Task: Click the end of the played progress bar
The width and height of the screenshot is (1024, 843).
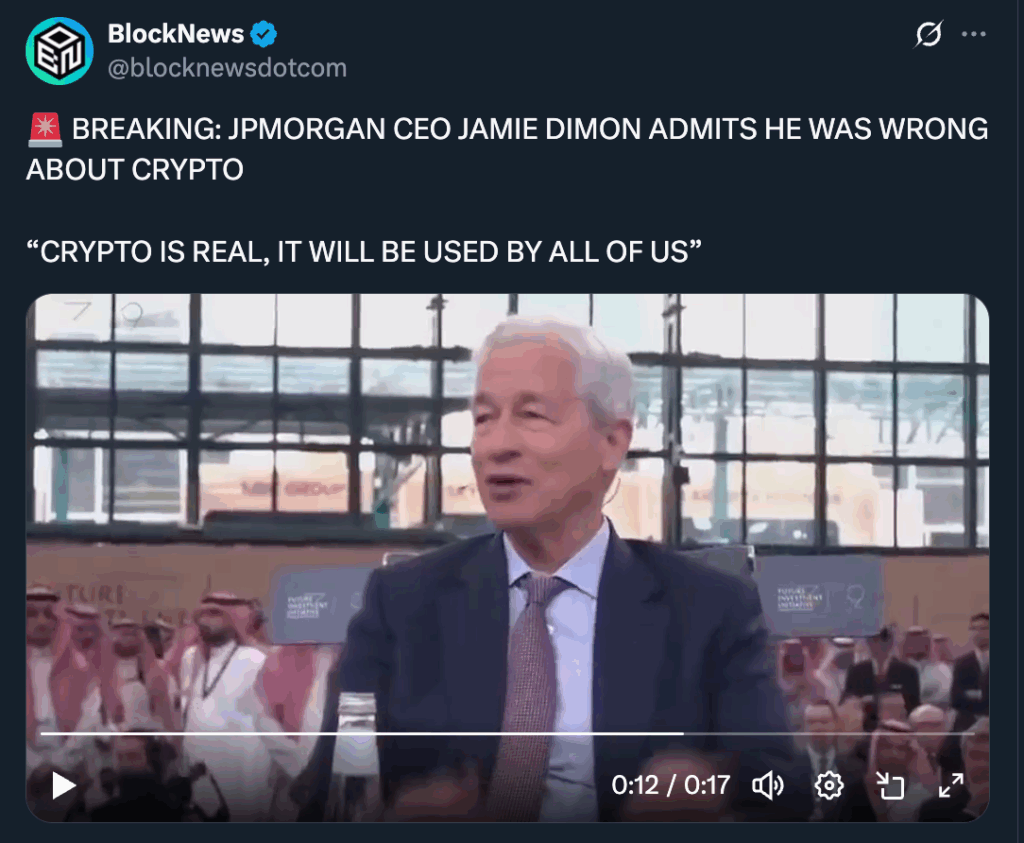Action: (682, 734)
